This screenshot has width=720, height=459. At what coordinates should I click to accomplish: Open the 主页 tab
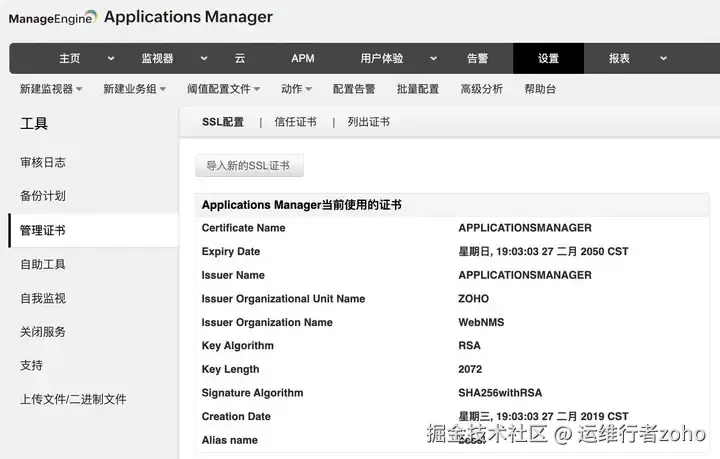[x=70, y=58]
